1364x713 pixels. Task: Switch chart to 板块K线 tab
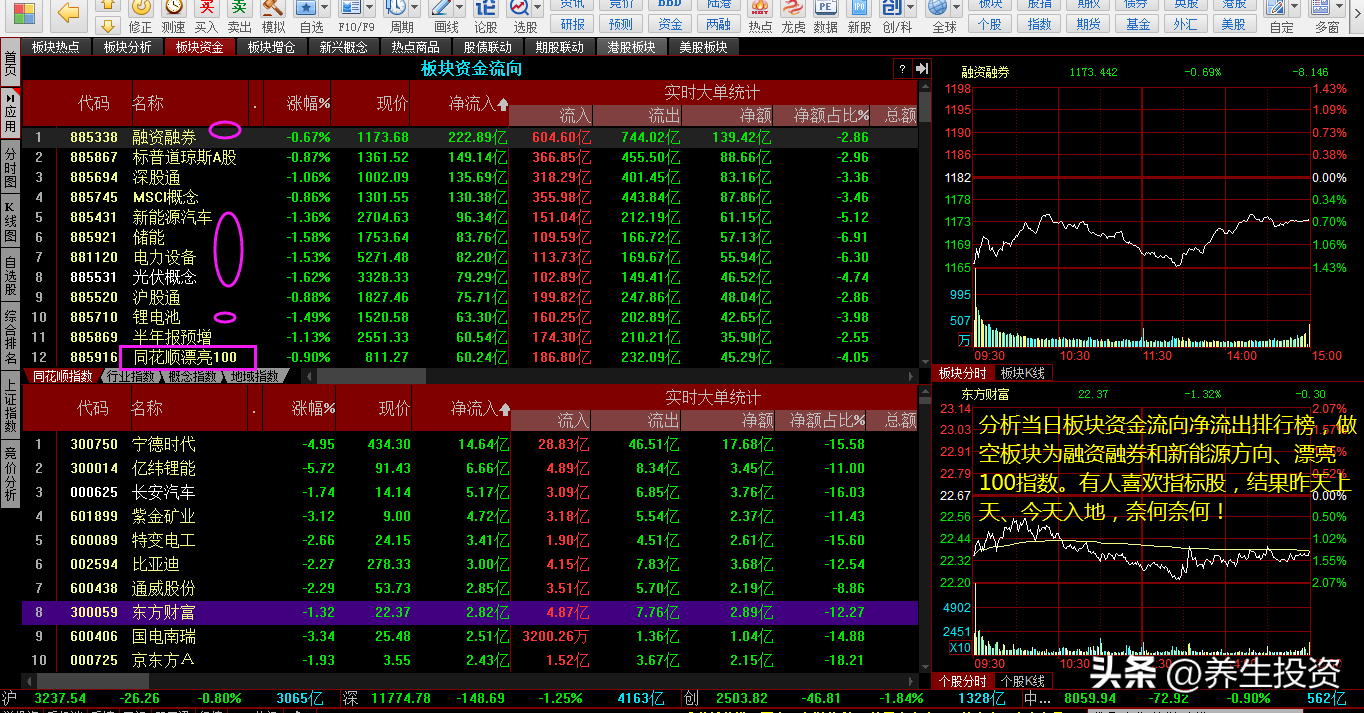click(x=1021, y=373)
